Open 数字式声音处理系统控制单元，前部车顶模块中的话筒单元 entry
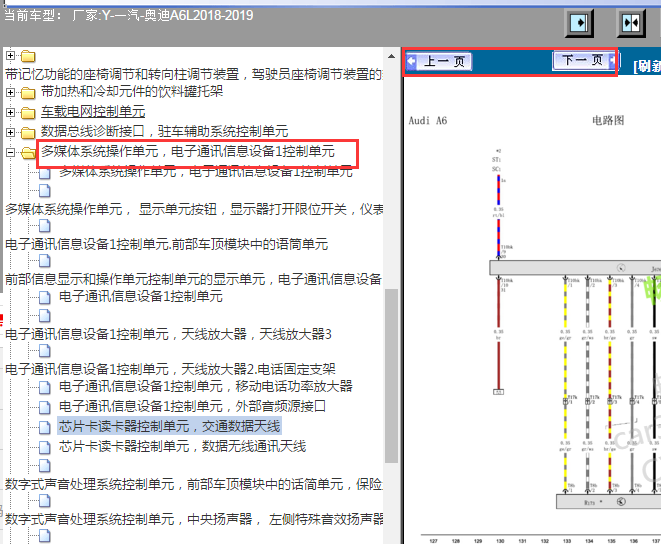Screen dimensions: 661x544 pyautogui.click(x=193, y=484)
